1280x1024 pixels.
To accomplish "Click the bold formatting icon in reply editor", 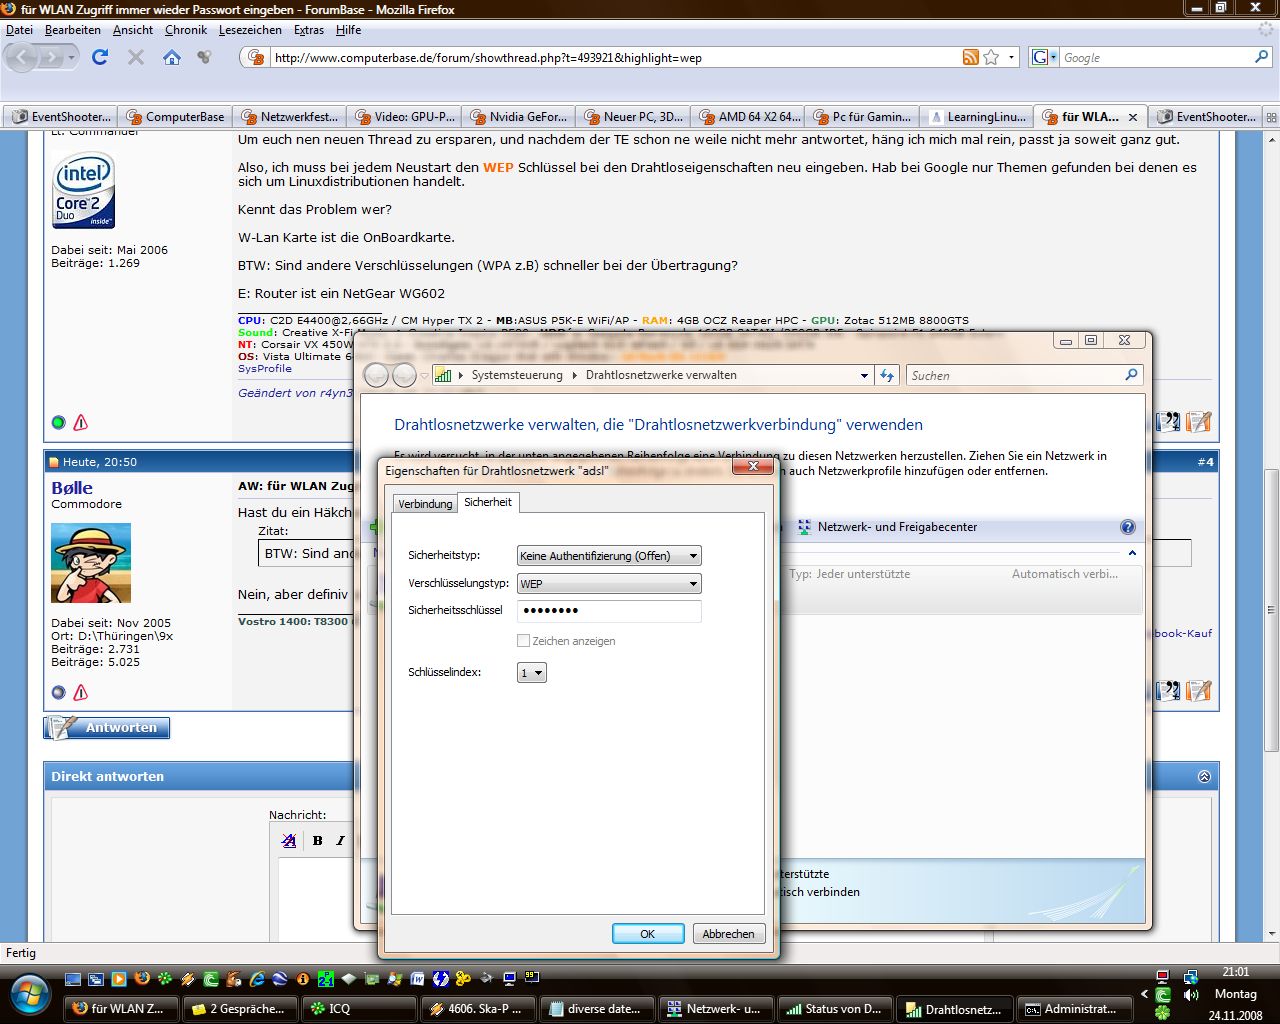I will 317,841.
